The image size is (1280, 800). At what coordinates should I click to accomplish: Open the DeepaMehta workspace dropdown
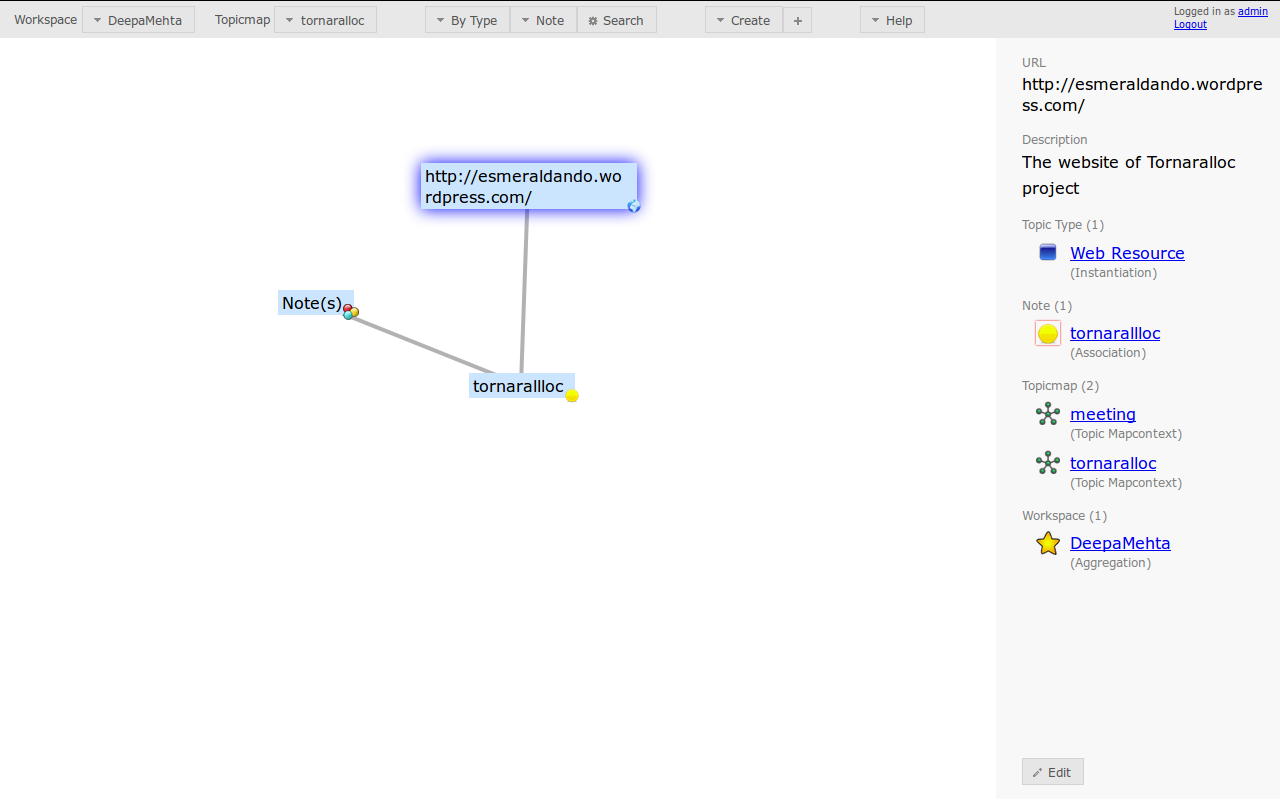pos(138,20)
